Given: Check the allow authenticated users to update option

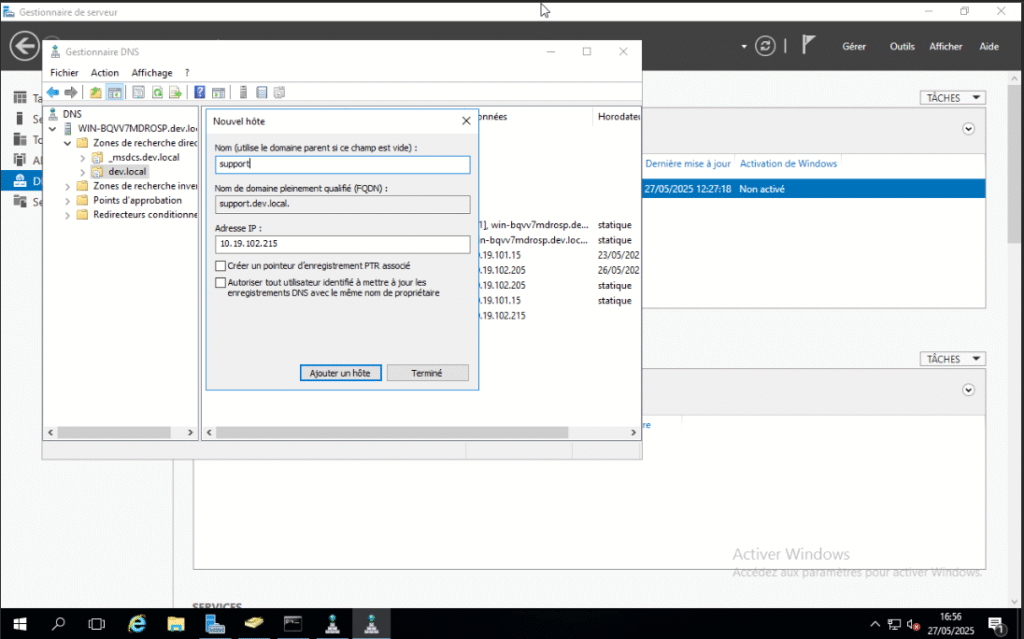Looking at the screenshot, I should coord(221,283).
